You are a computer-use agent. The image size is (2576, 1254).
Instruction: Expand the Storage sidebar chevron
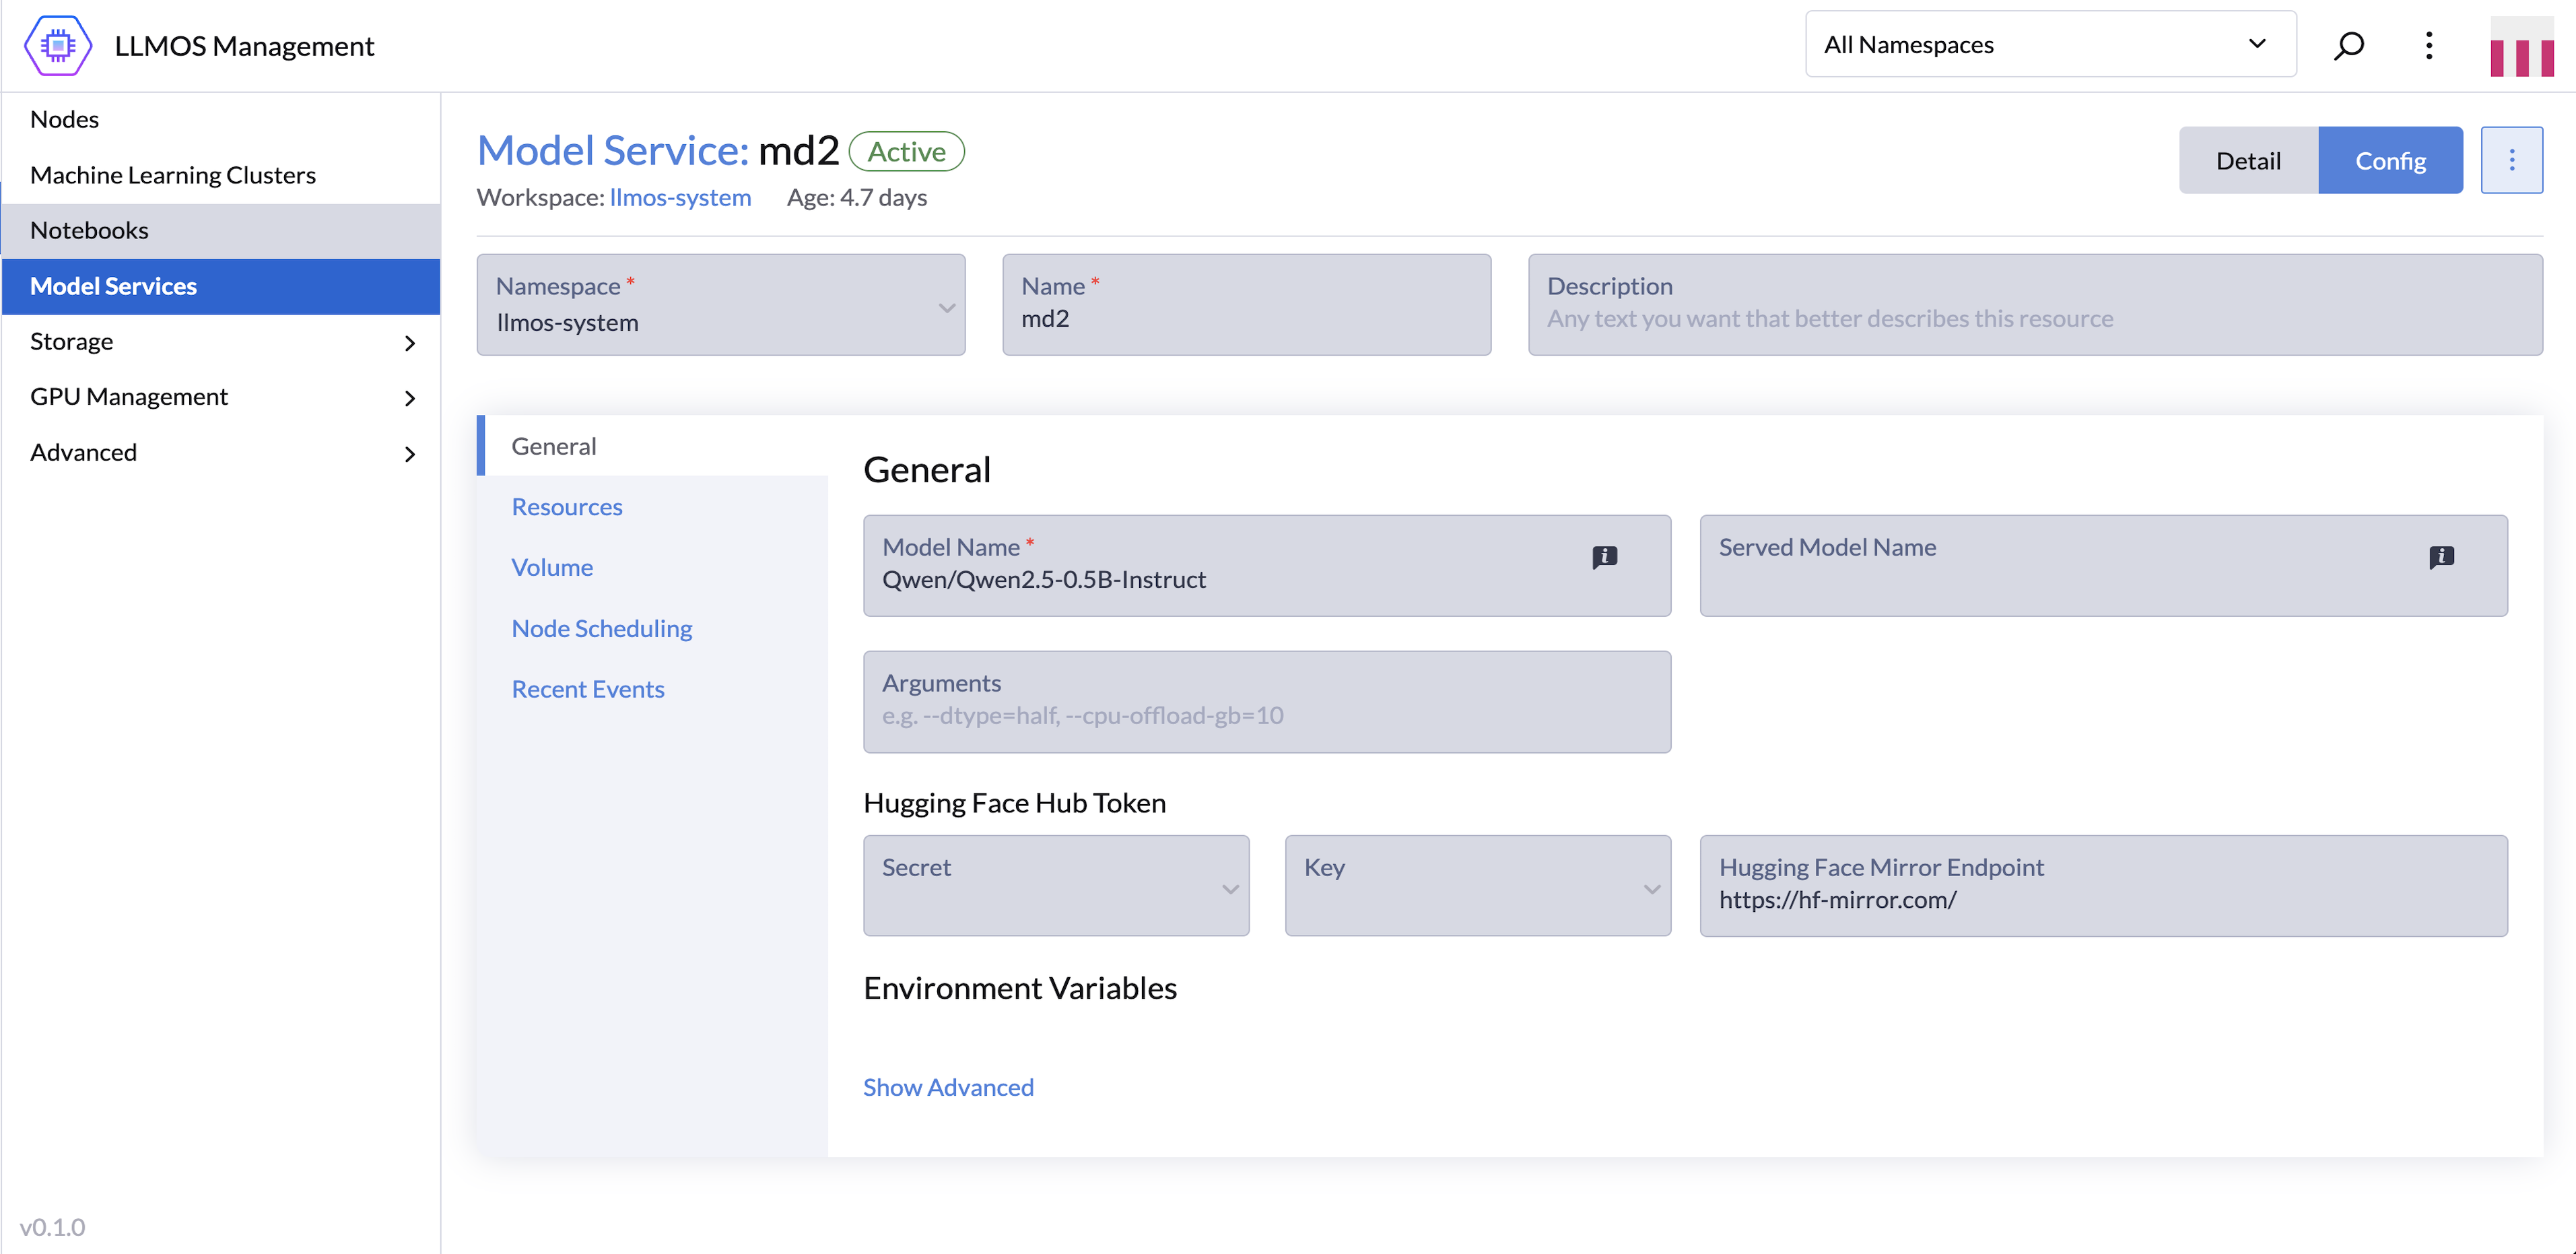(409, 343)
